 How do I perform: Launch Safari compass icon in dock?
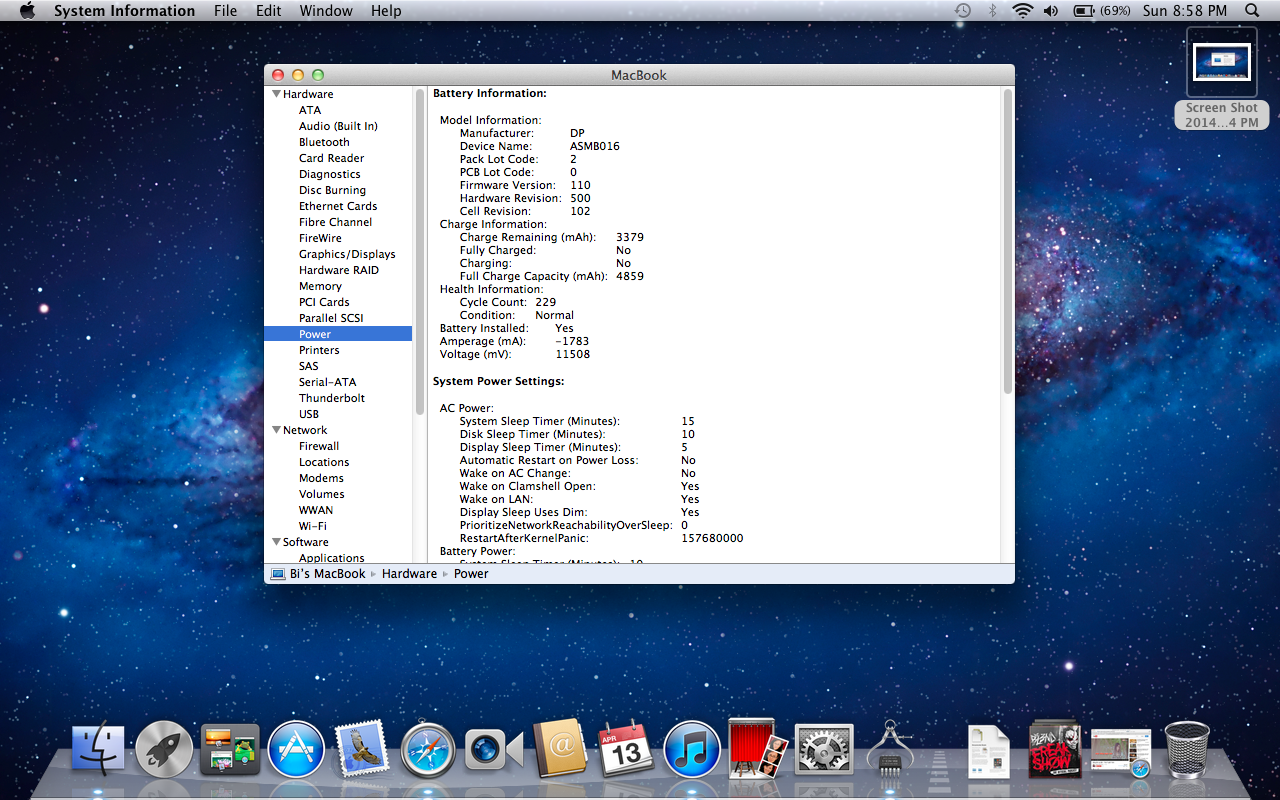point(428,750)
